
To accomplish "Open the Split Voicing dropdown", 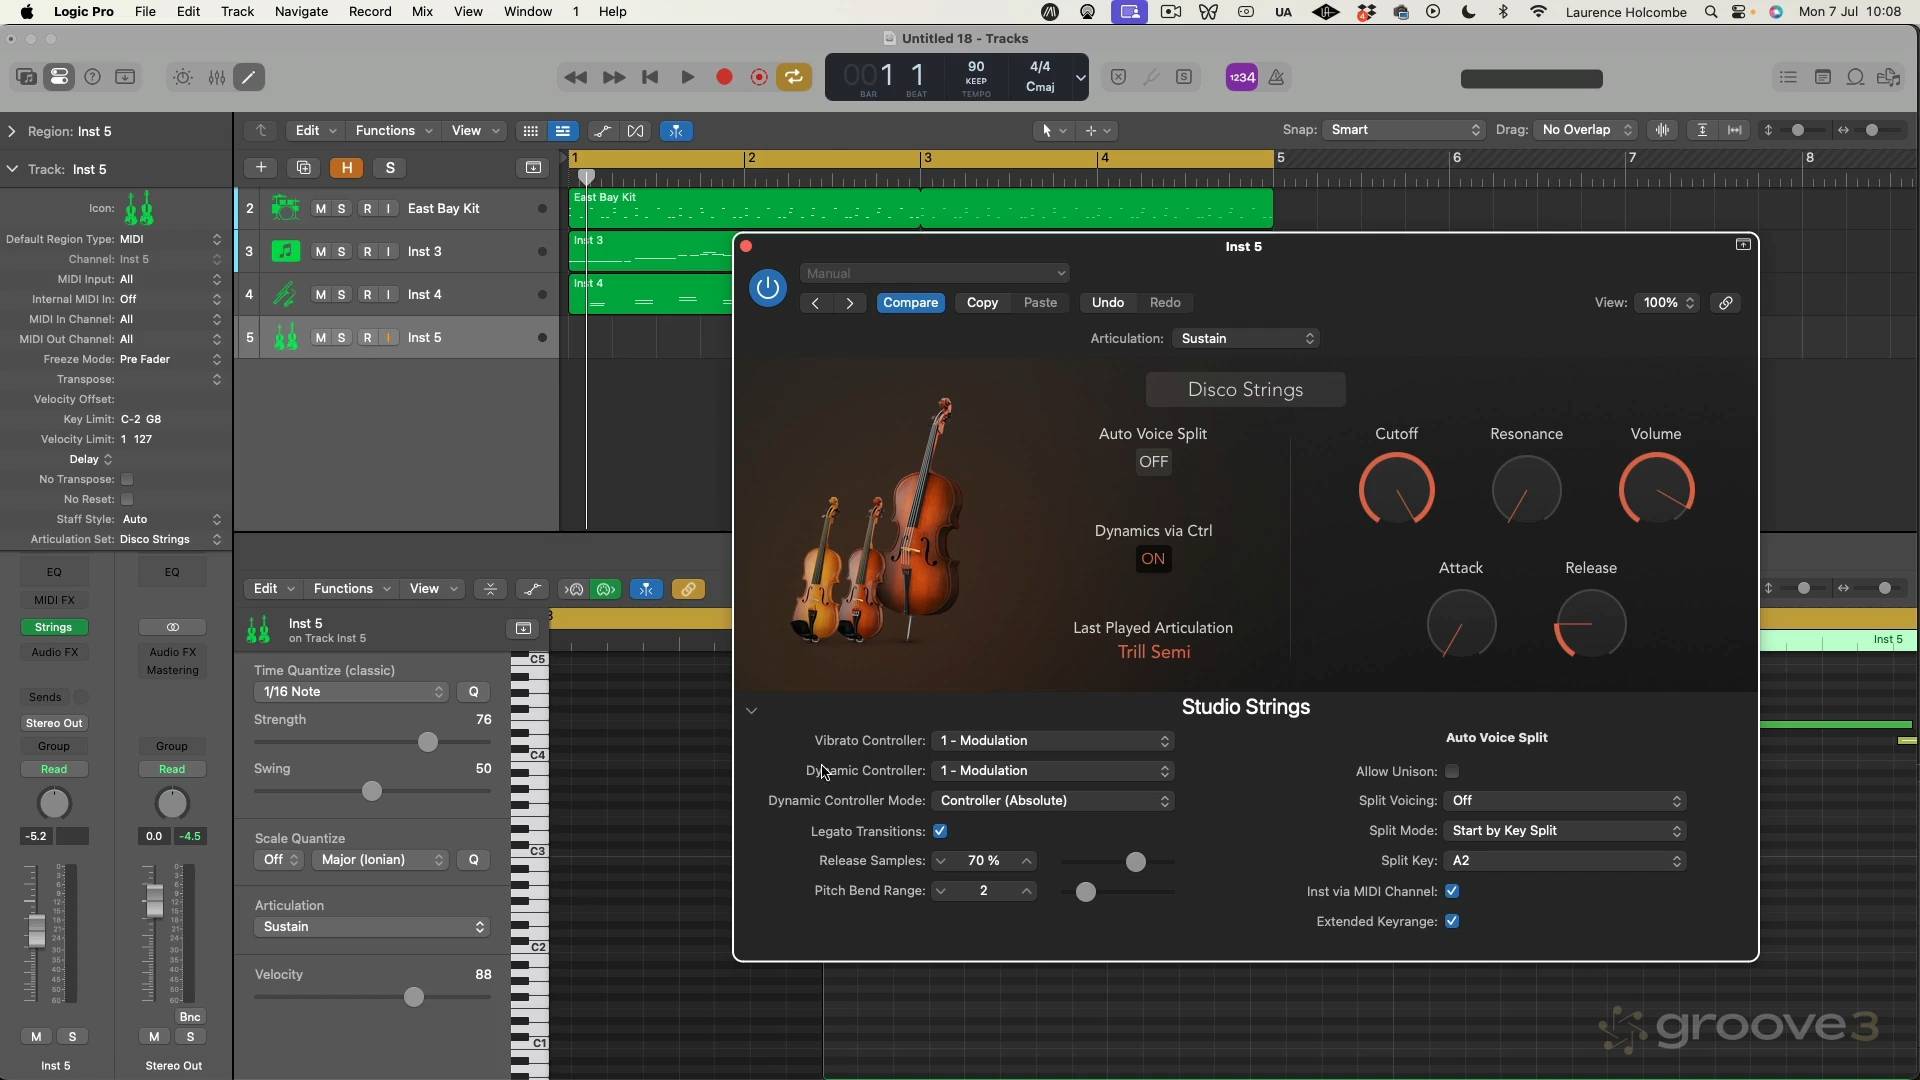I will point(1565,801).
